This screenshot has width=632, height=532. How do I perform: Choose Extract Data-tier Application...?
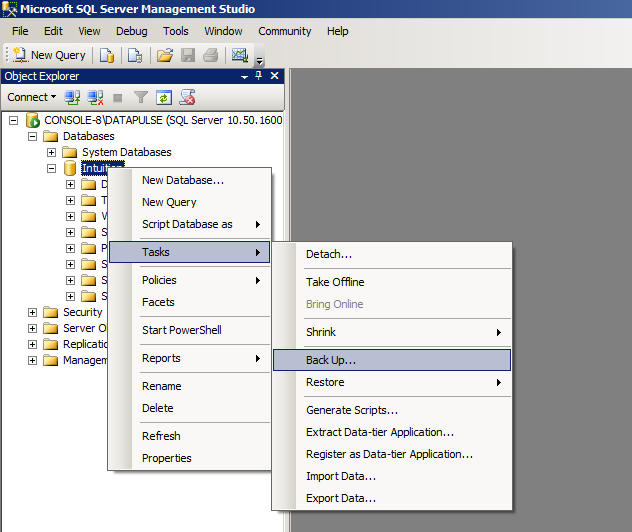coord(392,432)
